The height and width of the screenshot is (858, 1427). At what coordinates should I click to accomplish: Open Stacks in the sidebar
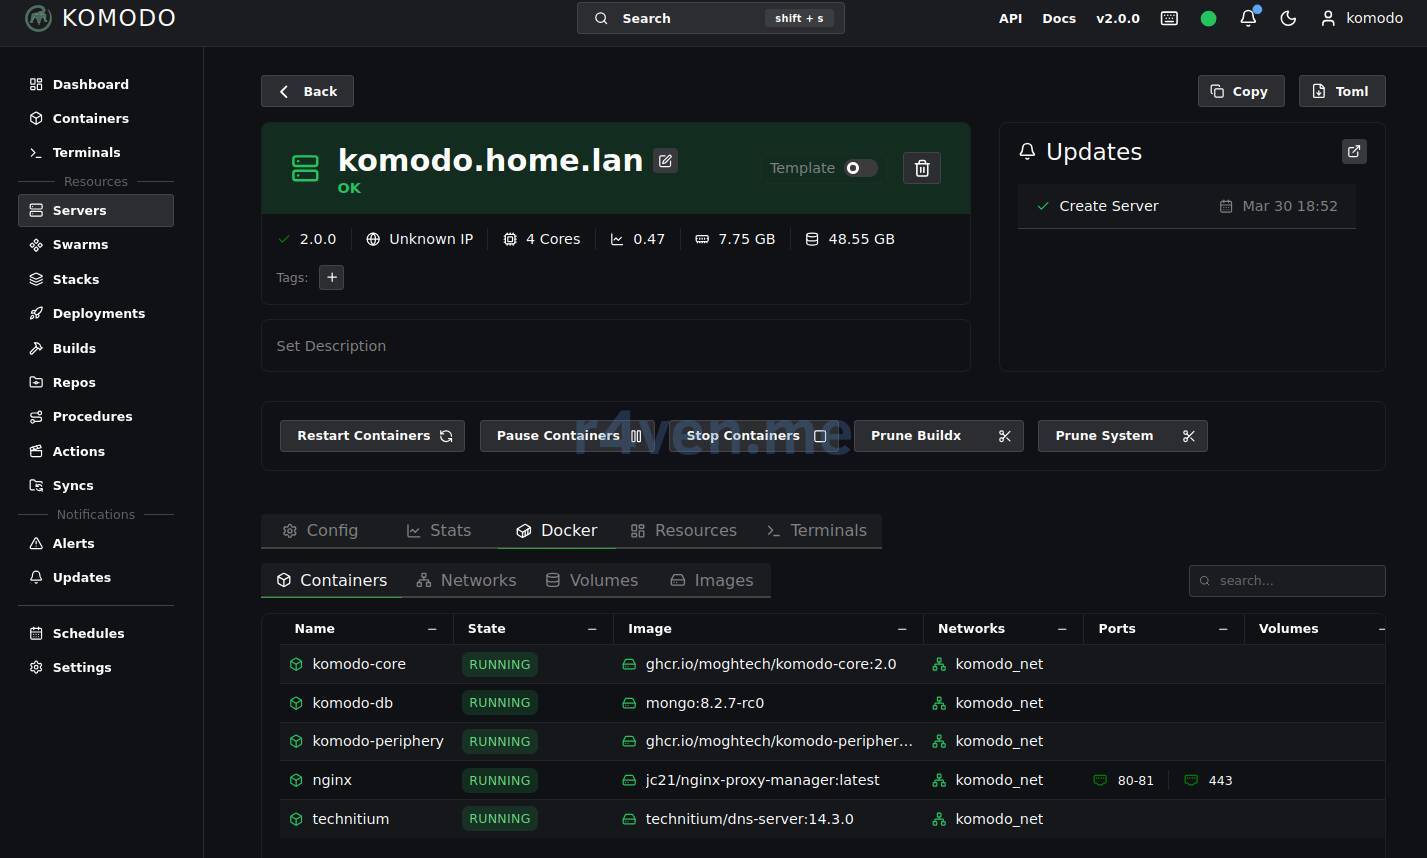point(75,279)
